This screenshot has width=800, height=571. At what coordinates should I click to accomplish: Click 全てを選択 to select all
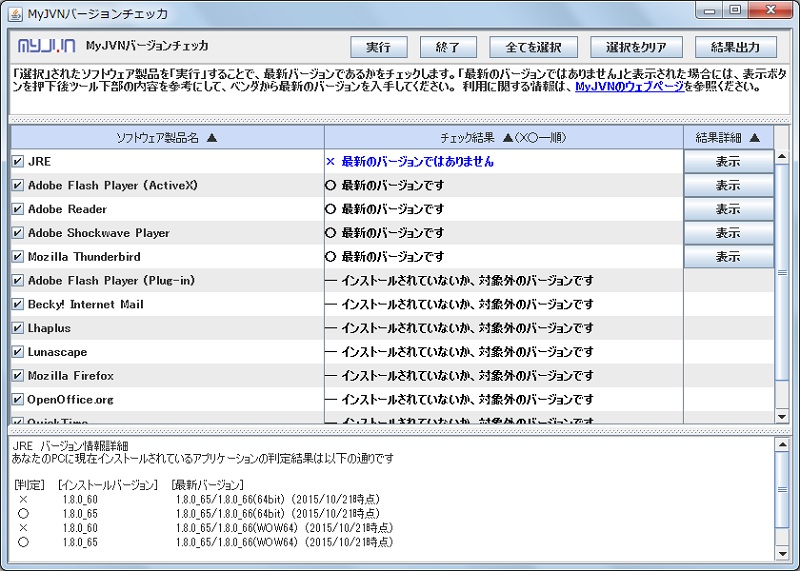[x=533, y=47]
